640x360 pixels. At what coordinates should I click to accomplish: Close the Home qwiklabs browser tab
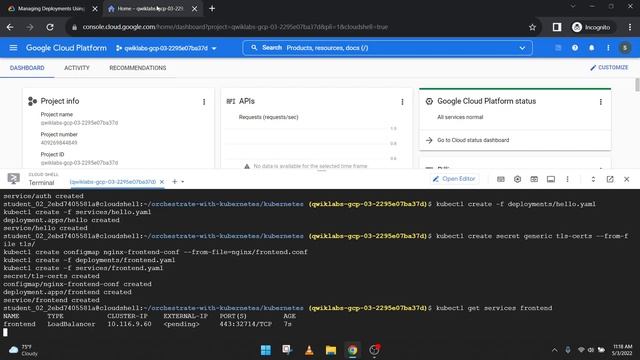[195, 9]
